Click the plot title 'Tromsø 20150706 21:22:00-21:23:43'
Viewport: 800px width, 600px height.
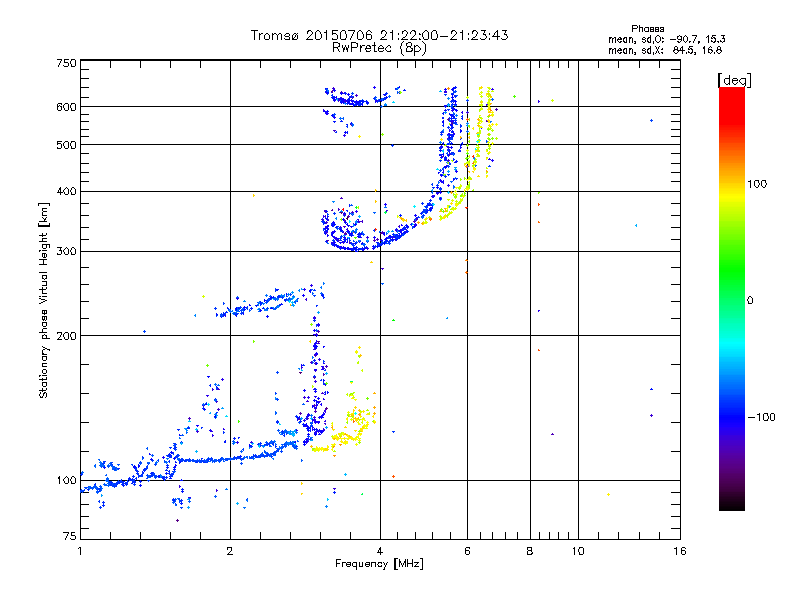[379, 35]
